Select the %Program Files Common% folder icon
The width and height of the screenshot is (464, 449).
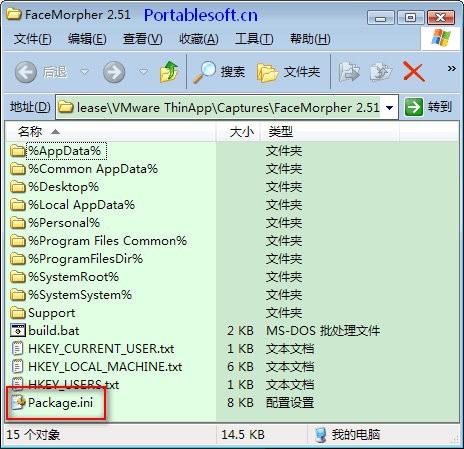click(x=18, y=241)
